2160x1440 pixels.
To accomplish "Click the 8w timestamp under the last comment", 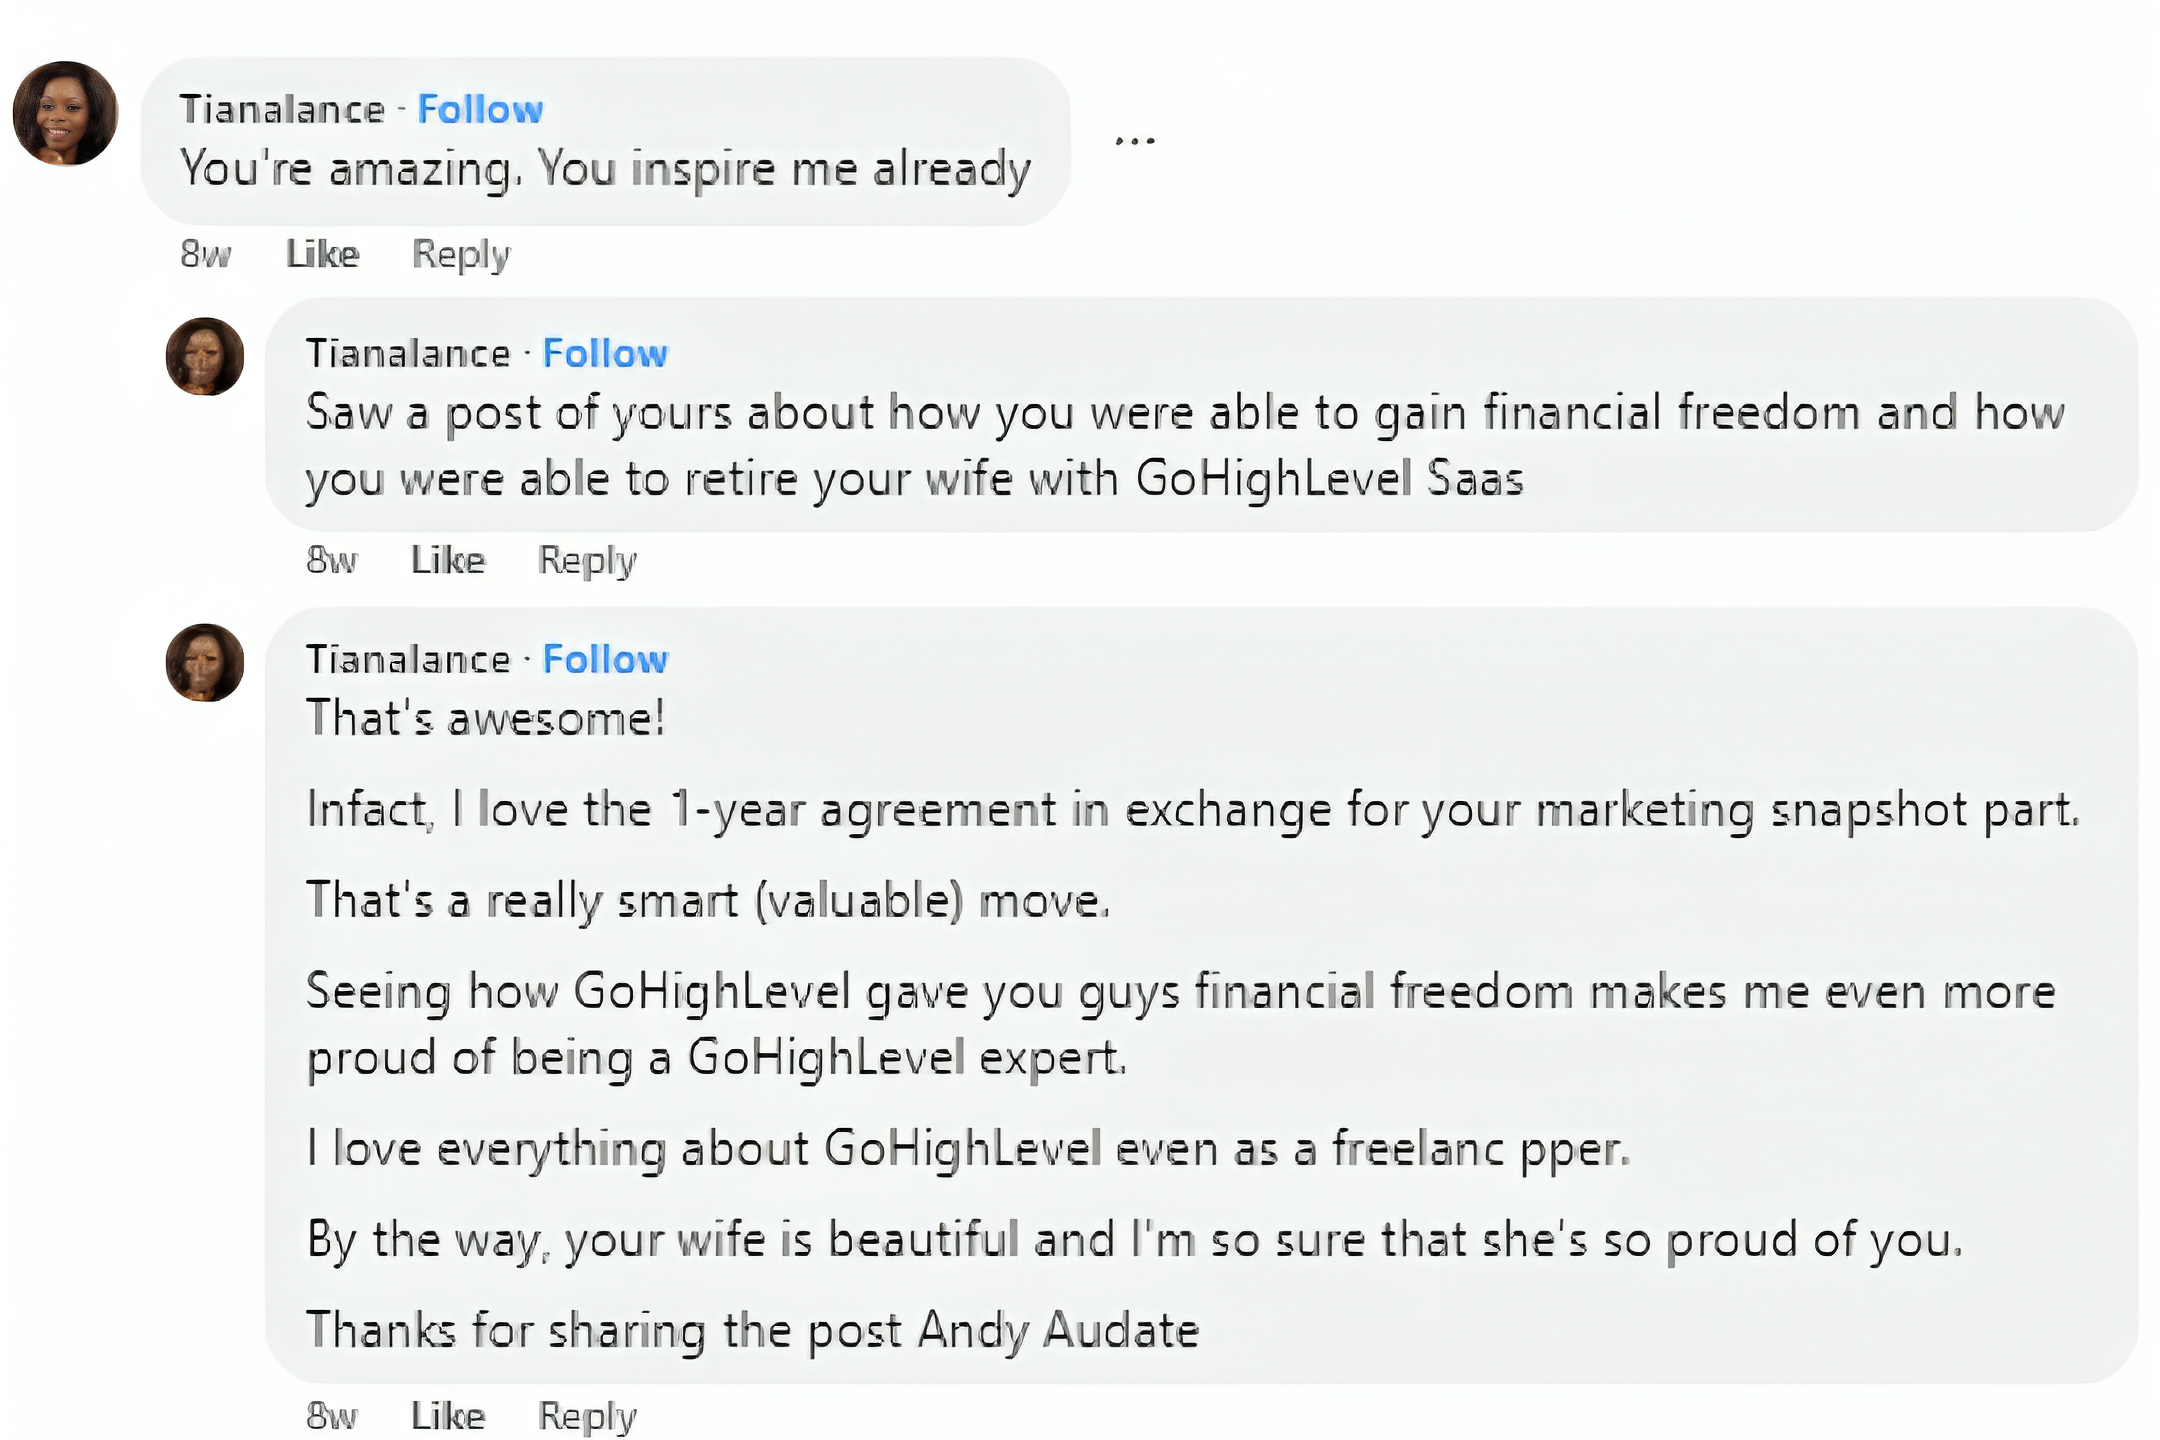I will 331,1415.
